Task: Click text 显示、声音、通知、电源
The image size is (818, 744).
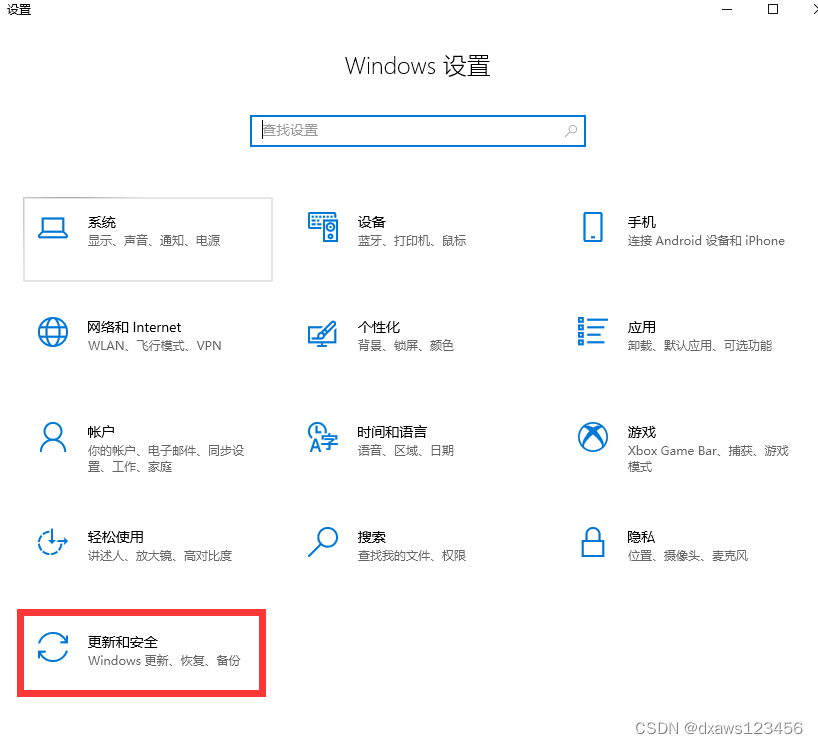Action: point(154,241)
